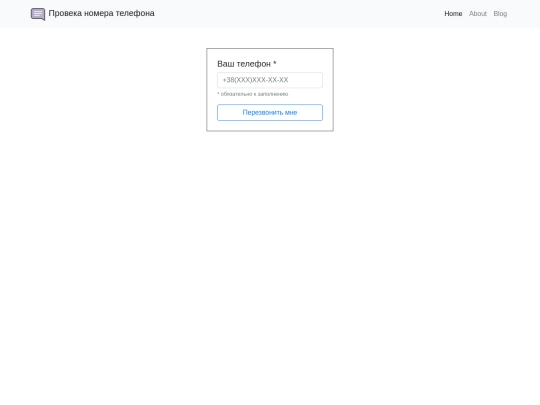Go to the Home nav item
540x405 pixels.
tap(453, 14)
